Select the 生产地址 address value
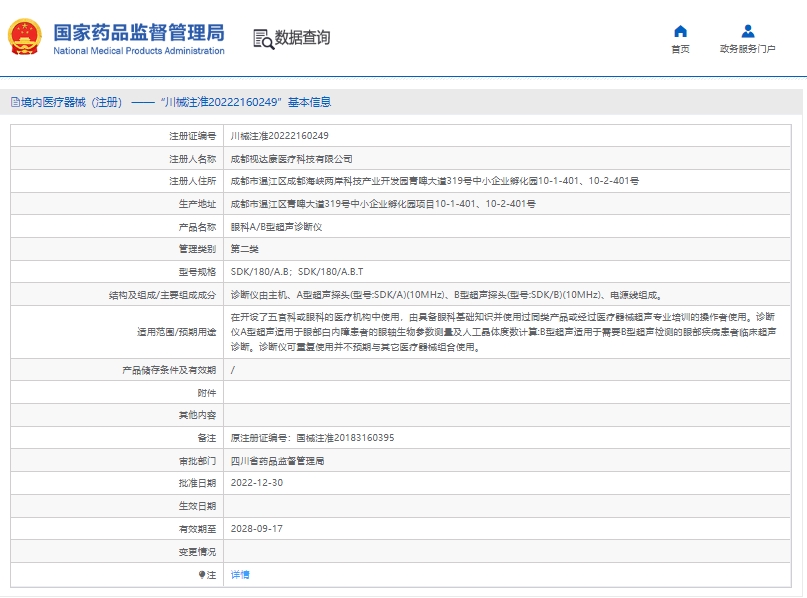 click(383, 204)
